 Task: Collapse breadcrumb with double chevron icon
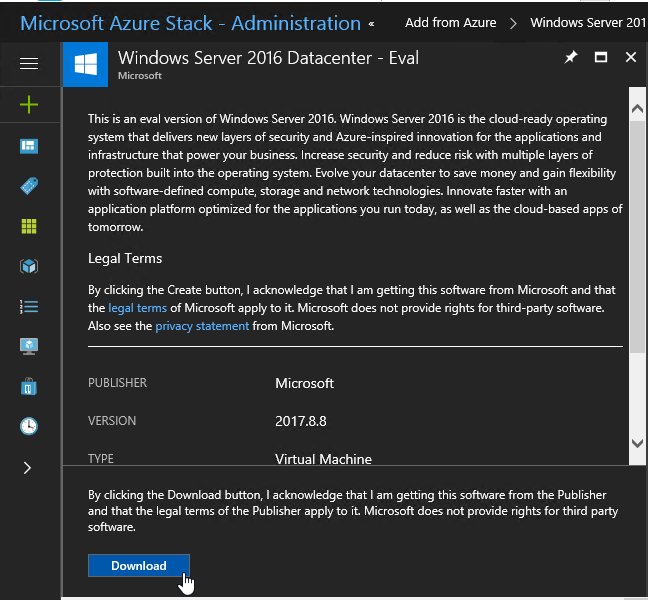[372, 24]
